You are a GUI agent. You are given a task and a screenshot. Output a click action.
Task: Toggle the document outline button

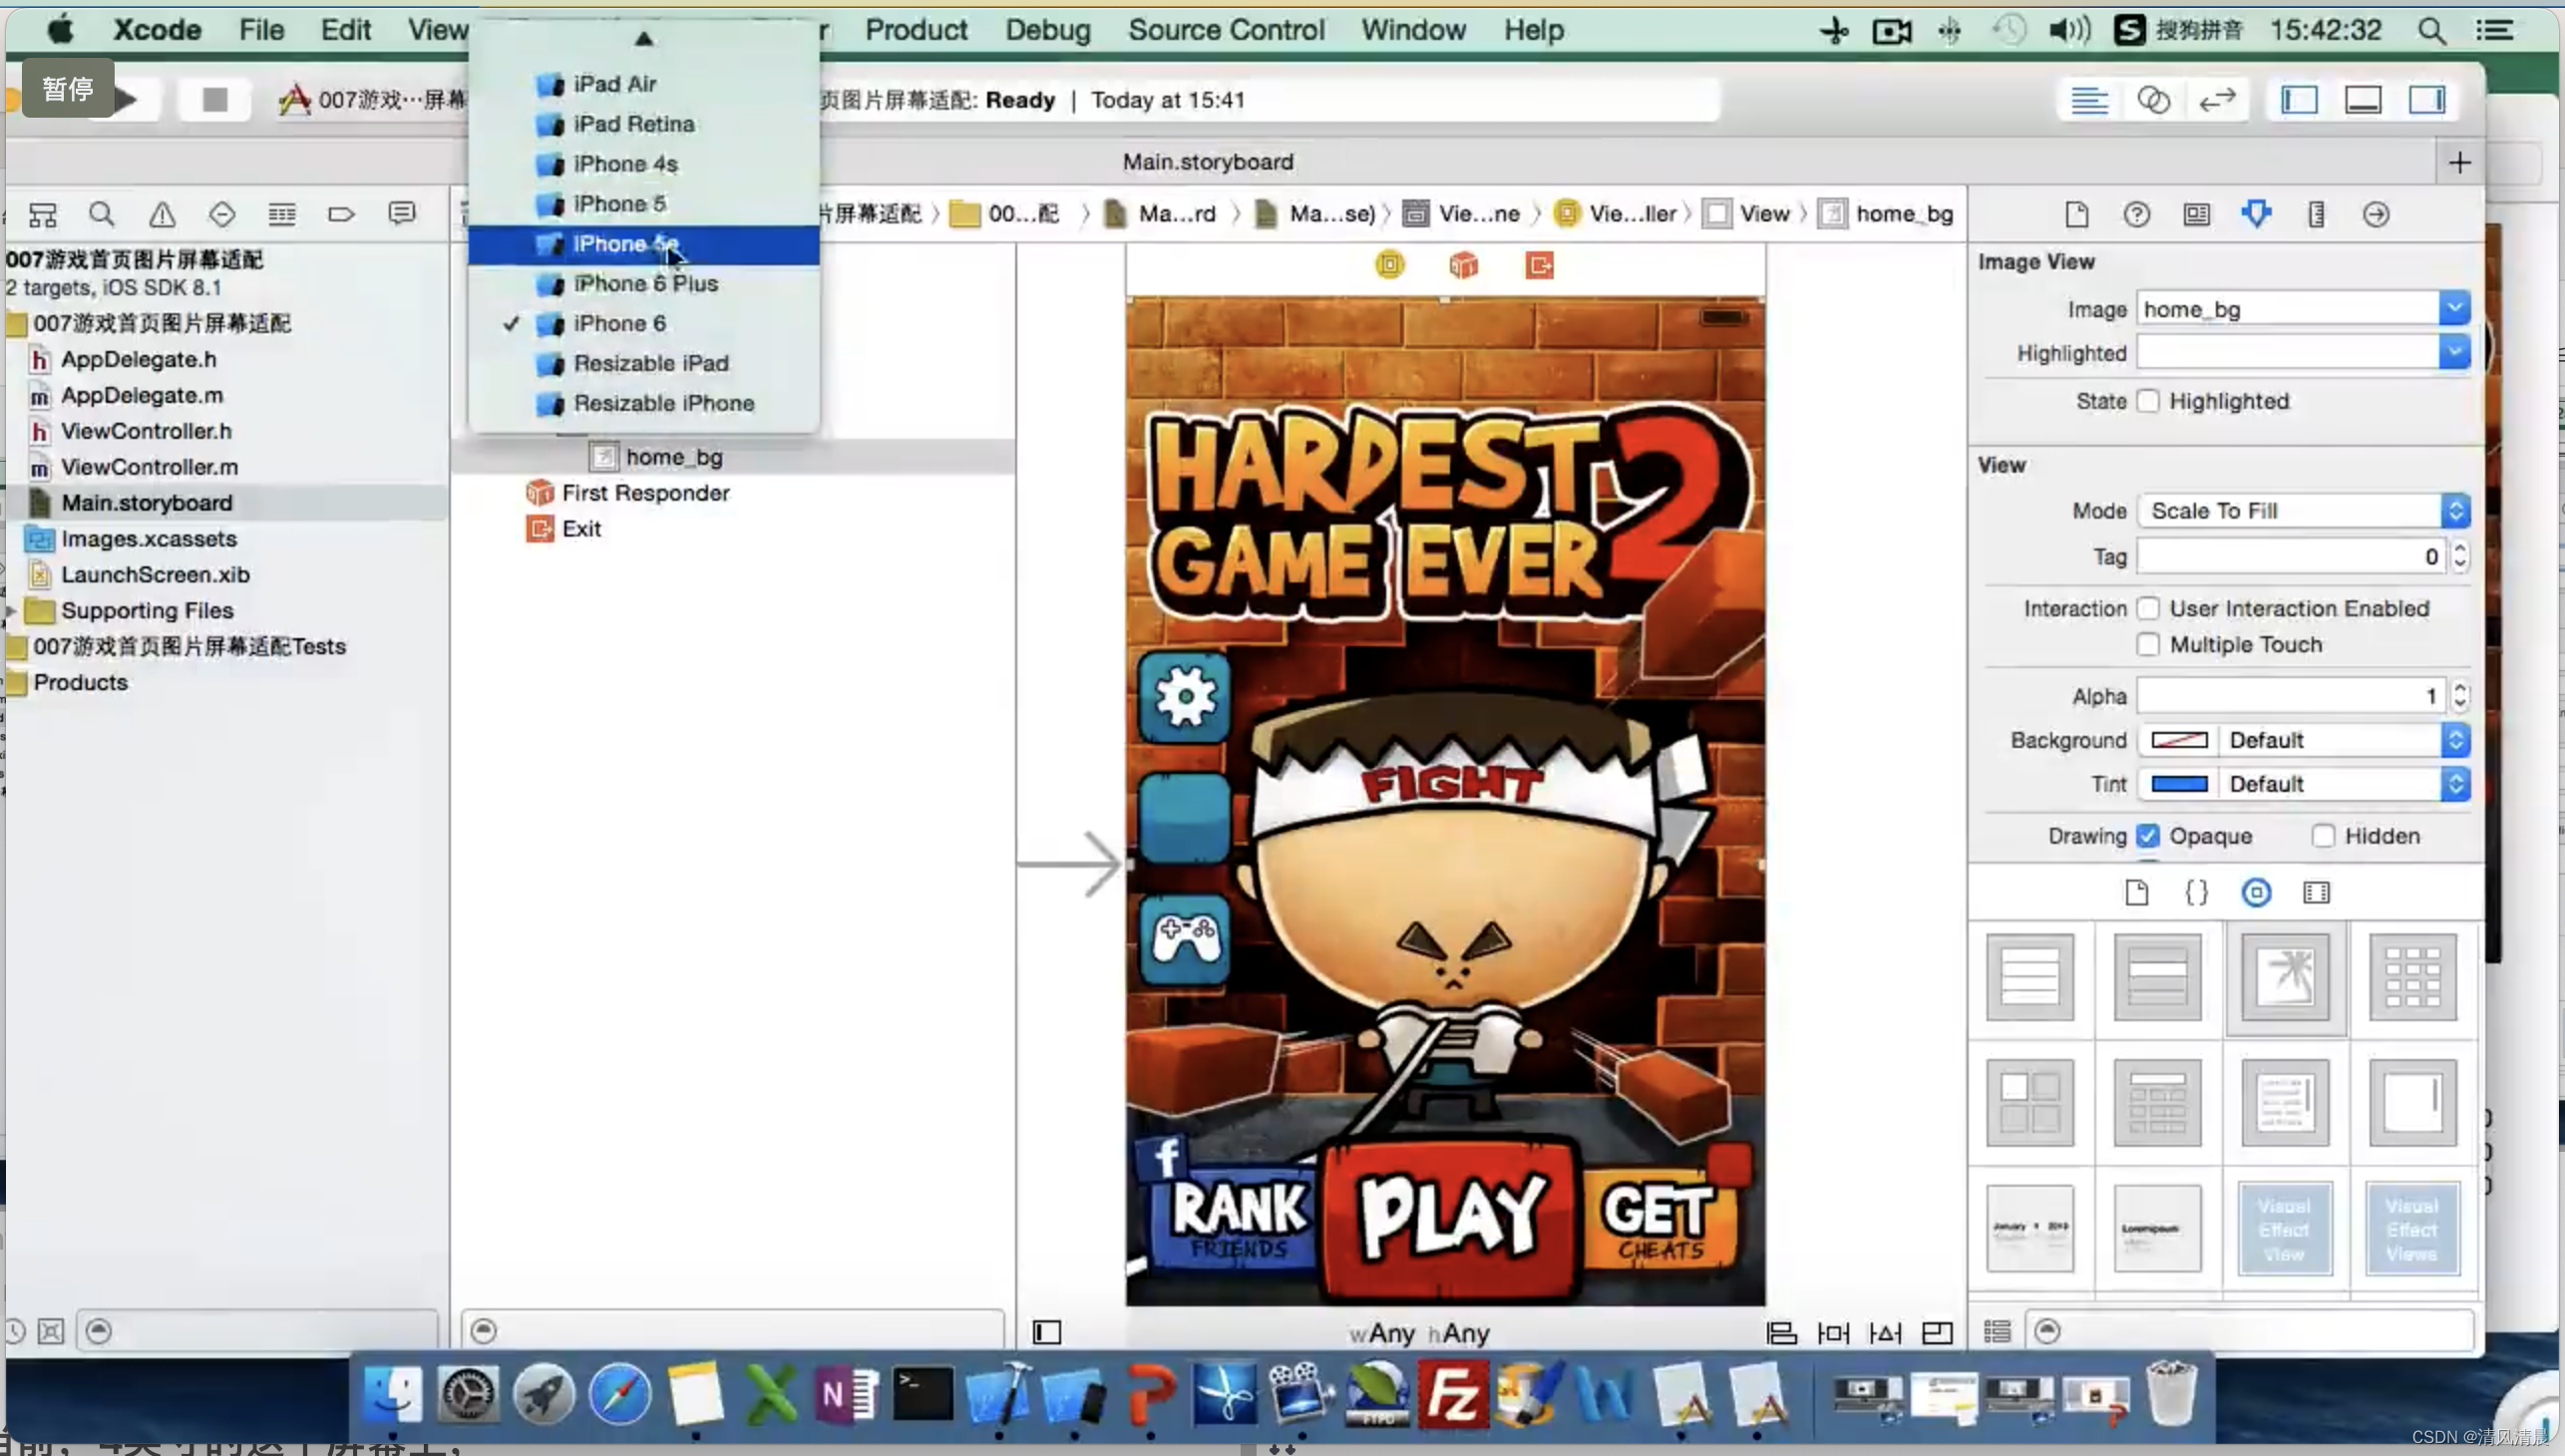pos(1047,1333)
